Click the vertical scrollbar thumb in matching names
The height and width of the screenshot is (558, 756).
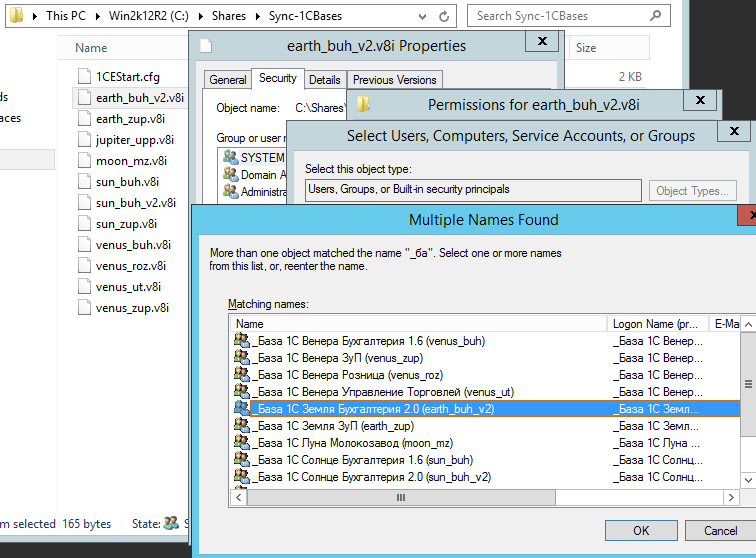tap(748, 384)
